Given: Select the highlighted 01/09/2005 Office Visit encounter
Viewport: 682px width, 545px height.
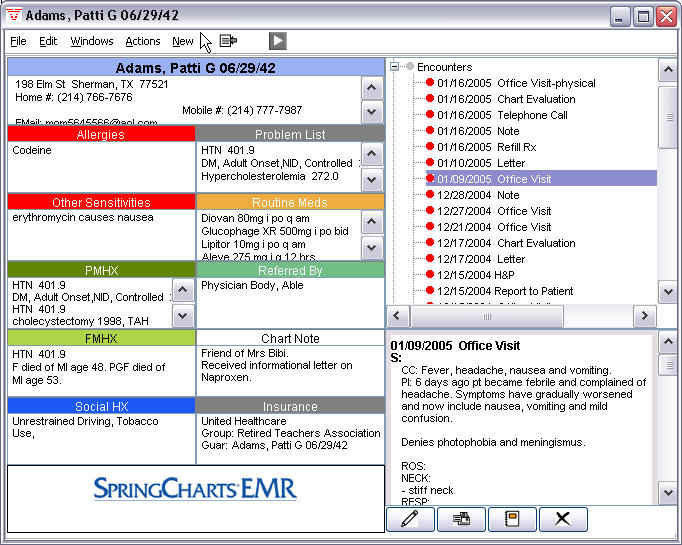Looking at the screenshot, I should [541, 179].
